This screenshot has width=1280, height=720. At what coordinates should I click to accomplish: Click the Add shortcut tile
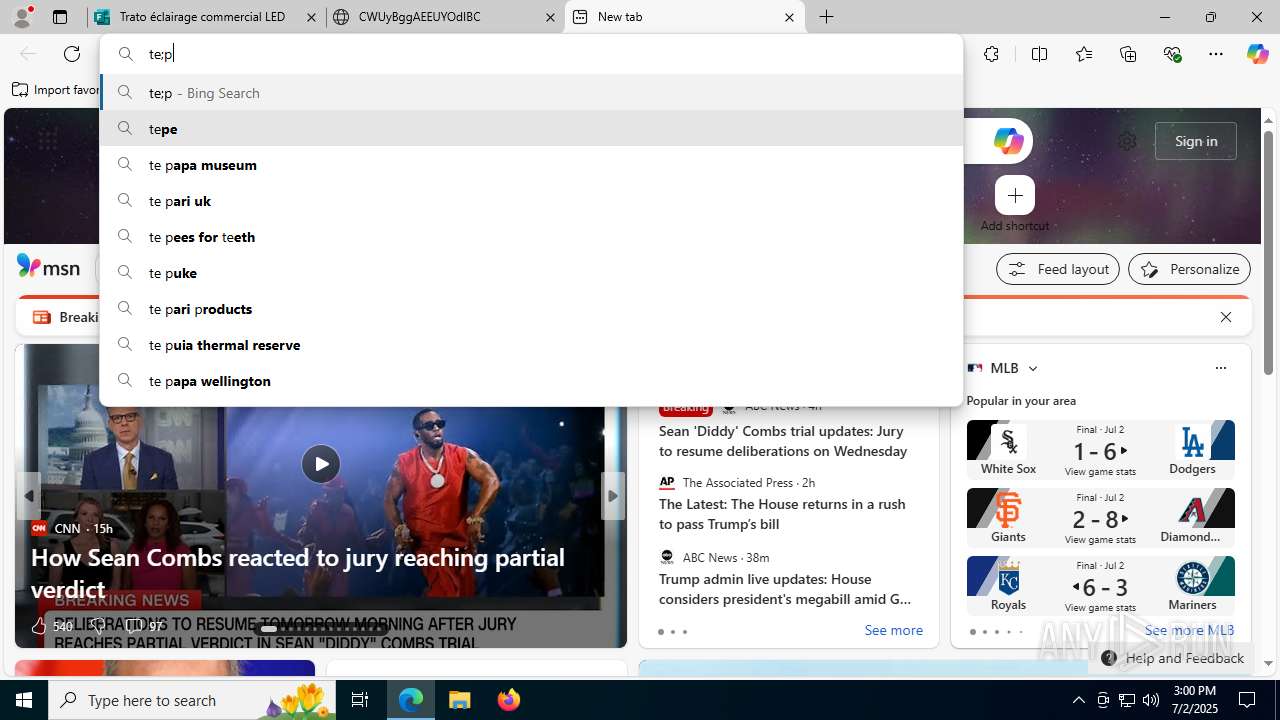point(1015,204)
